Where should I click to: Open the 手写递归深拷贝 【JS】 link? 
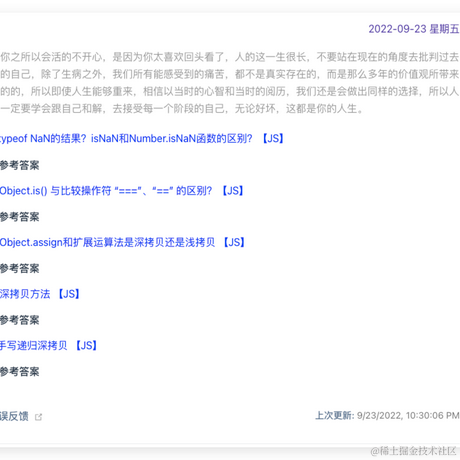(x=48, y=346)
